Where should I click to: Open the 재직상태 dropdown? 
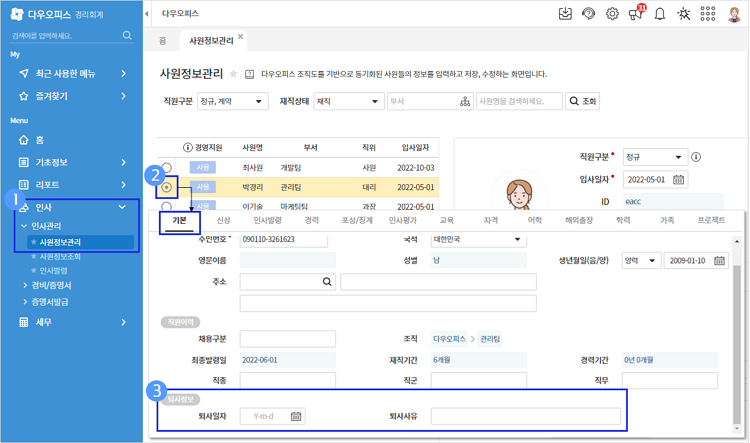coord(347,101)
